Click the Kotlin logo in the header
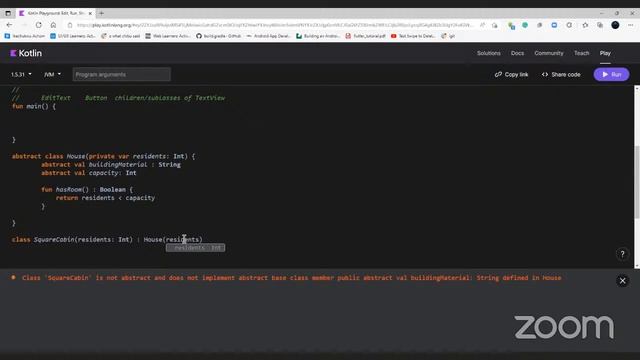The height and width of the screenshot is (360, 640). (x=26, y=53)
